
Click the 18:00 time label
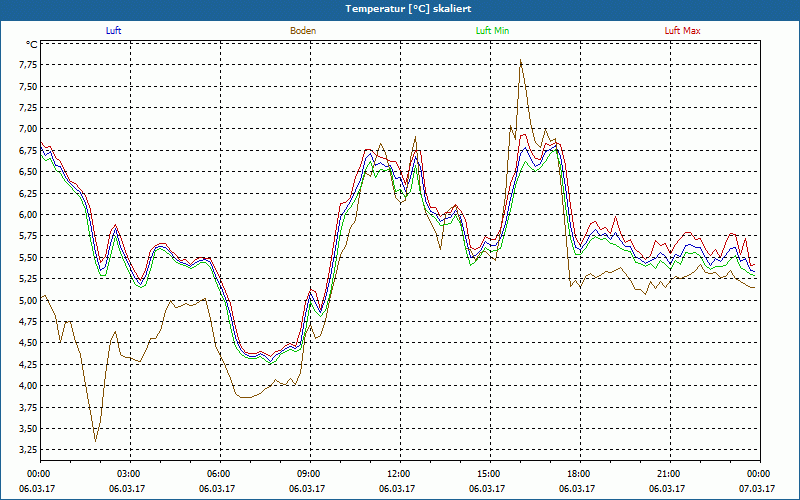point(578,474)
